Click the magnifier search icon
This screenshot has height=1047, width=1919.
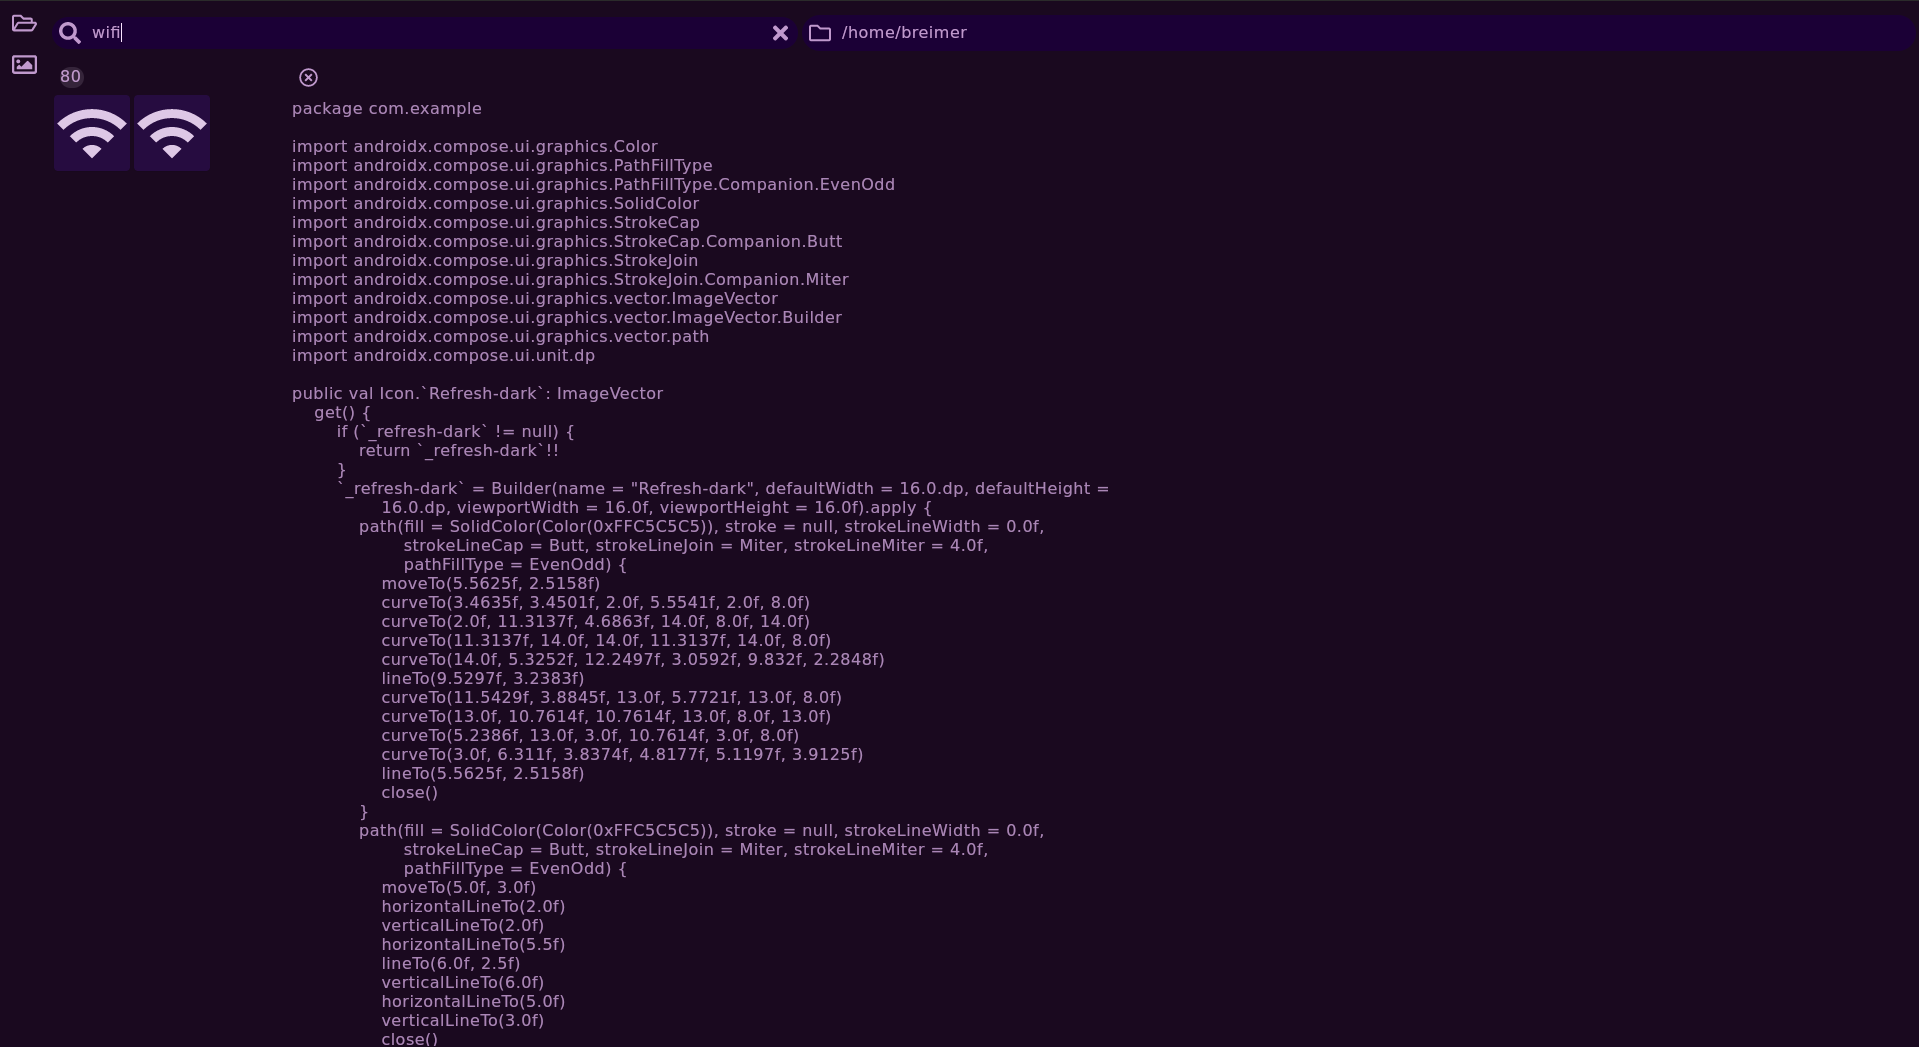(x=69, y=33)
